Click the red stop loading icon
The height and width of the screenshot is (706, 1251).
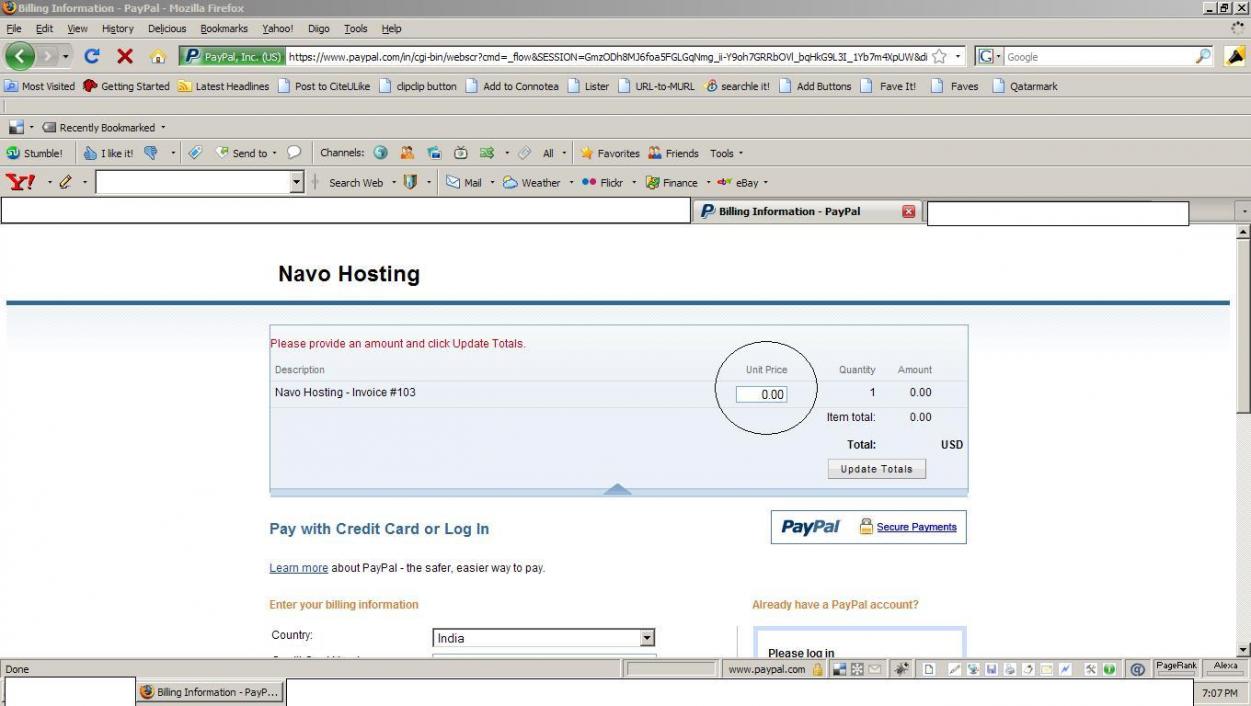(125, 57)
